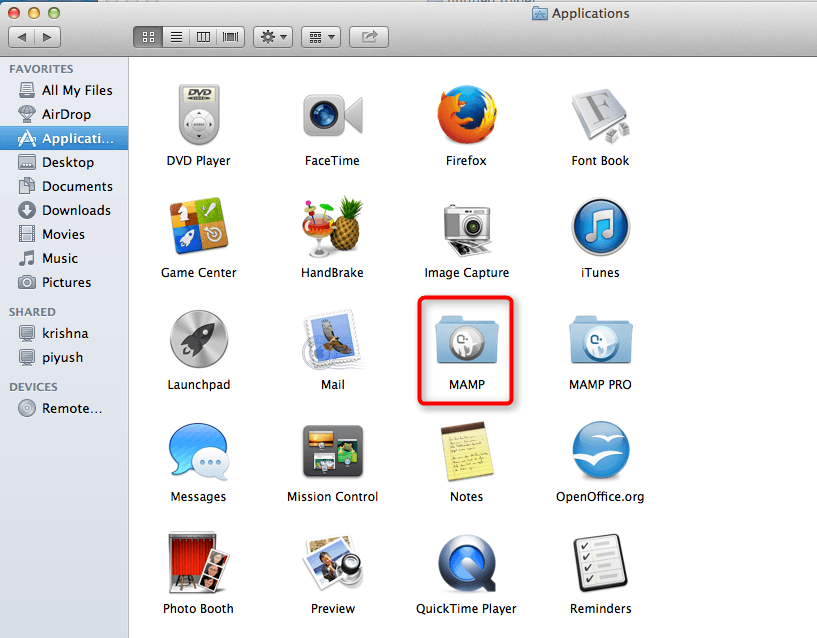Open Desktop folder in sidebar

coord(64,162)
